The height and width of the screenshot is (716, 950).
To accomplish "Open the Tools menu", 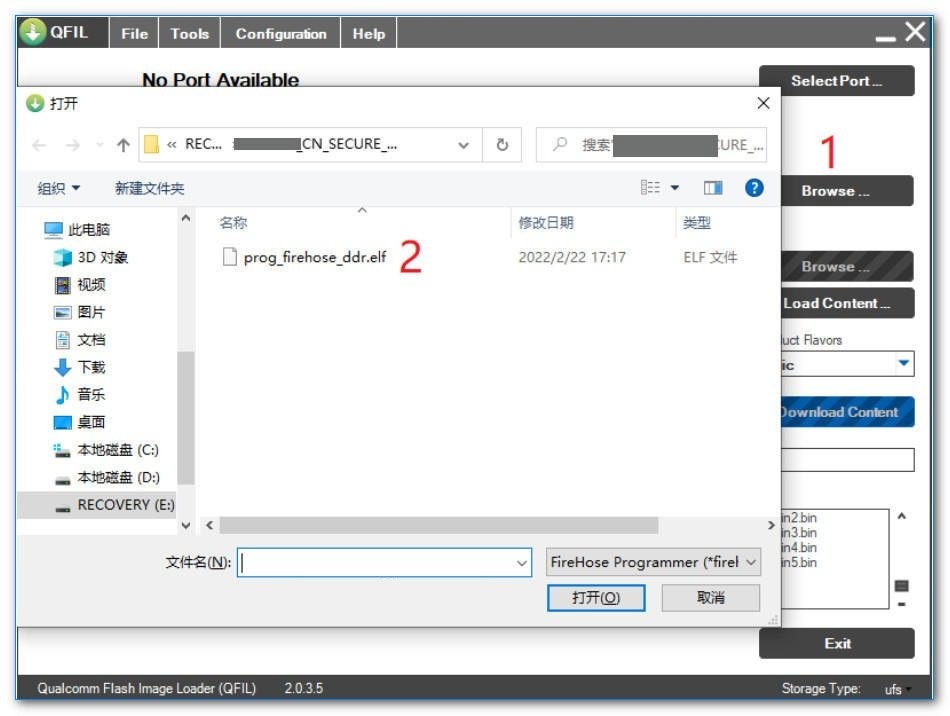I will point(190,33).
